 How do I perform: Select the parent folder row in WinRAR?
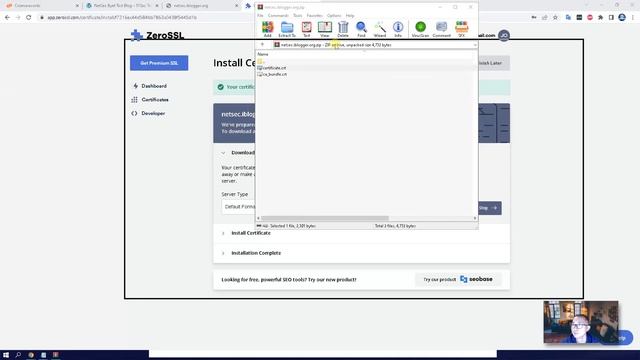(x=261, y=62)
